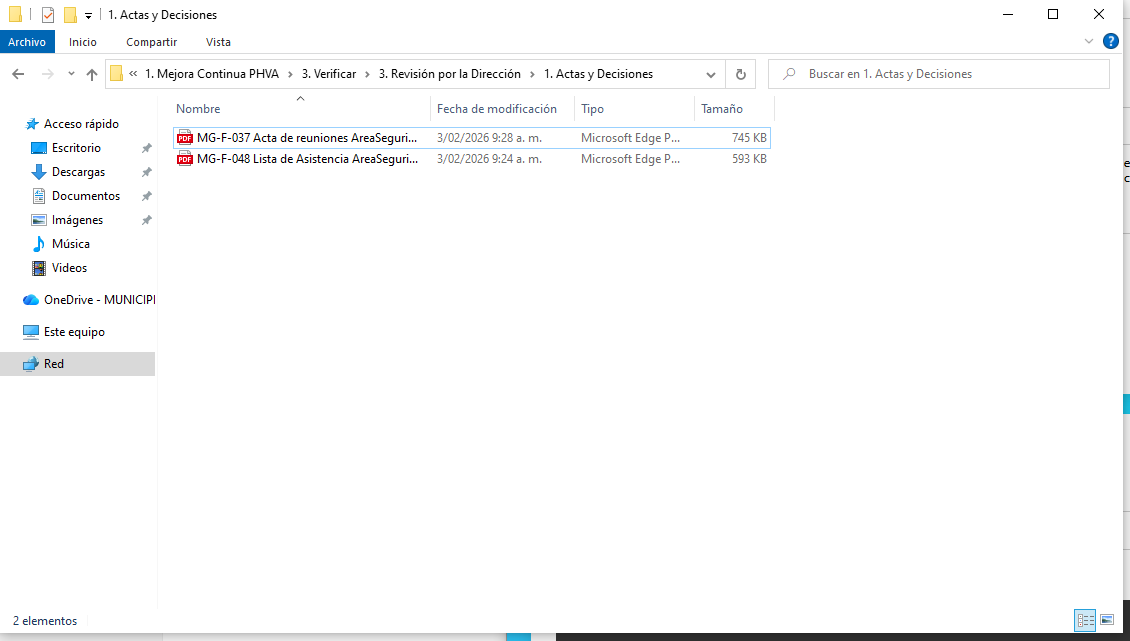Go back with the left arrow button
This screenshot has height=641, width=1130.
coord(18,74)
